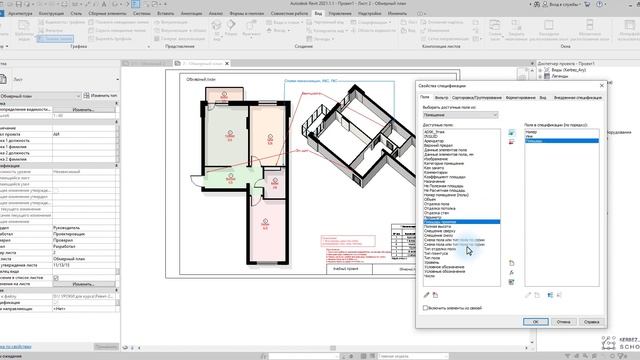
Task: Click Применить button in Properties palette
Action: pyautogui.click(x=106, y=347)
